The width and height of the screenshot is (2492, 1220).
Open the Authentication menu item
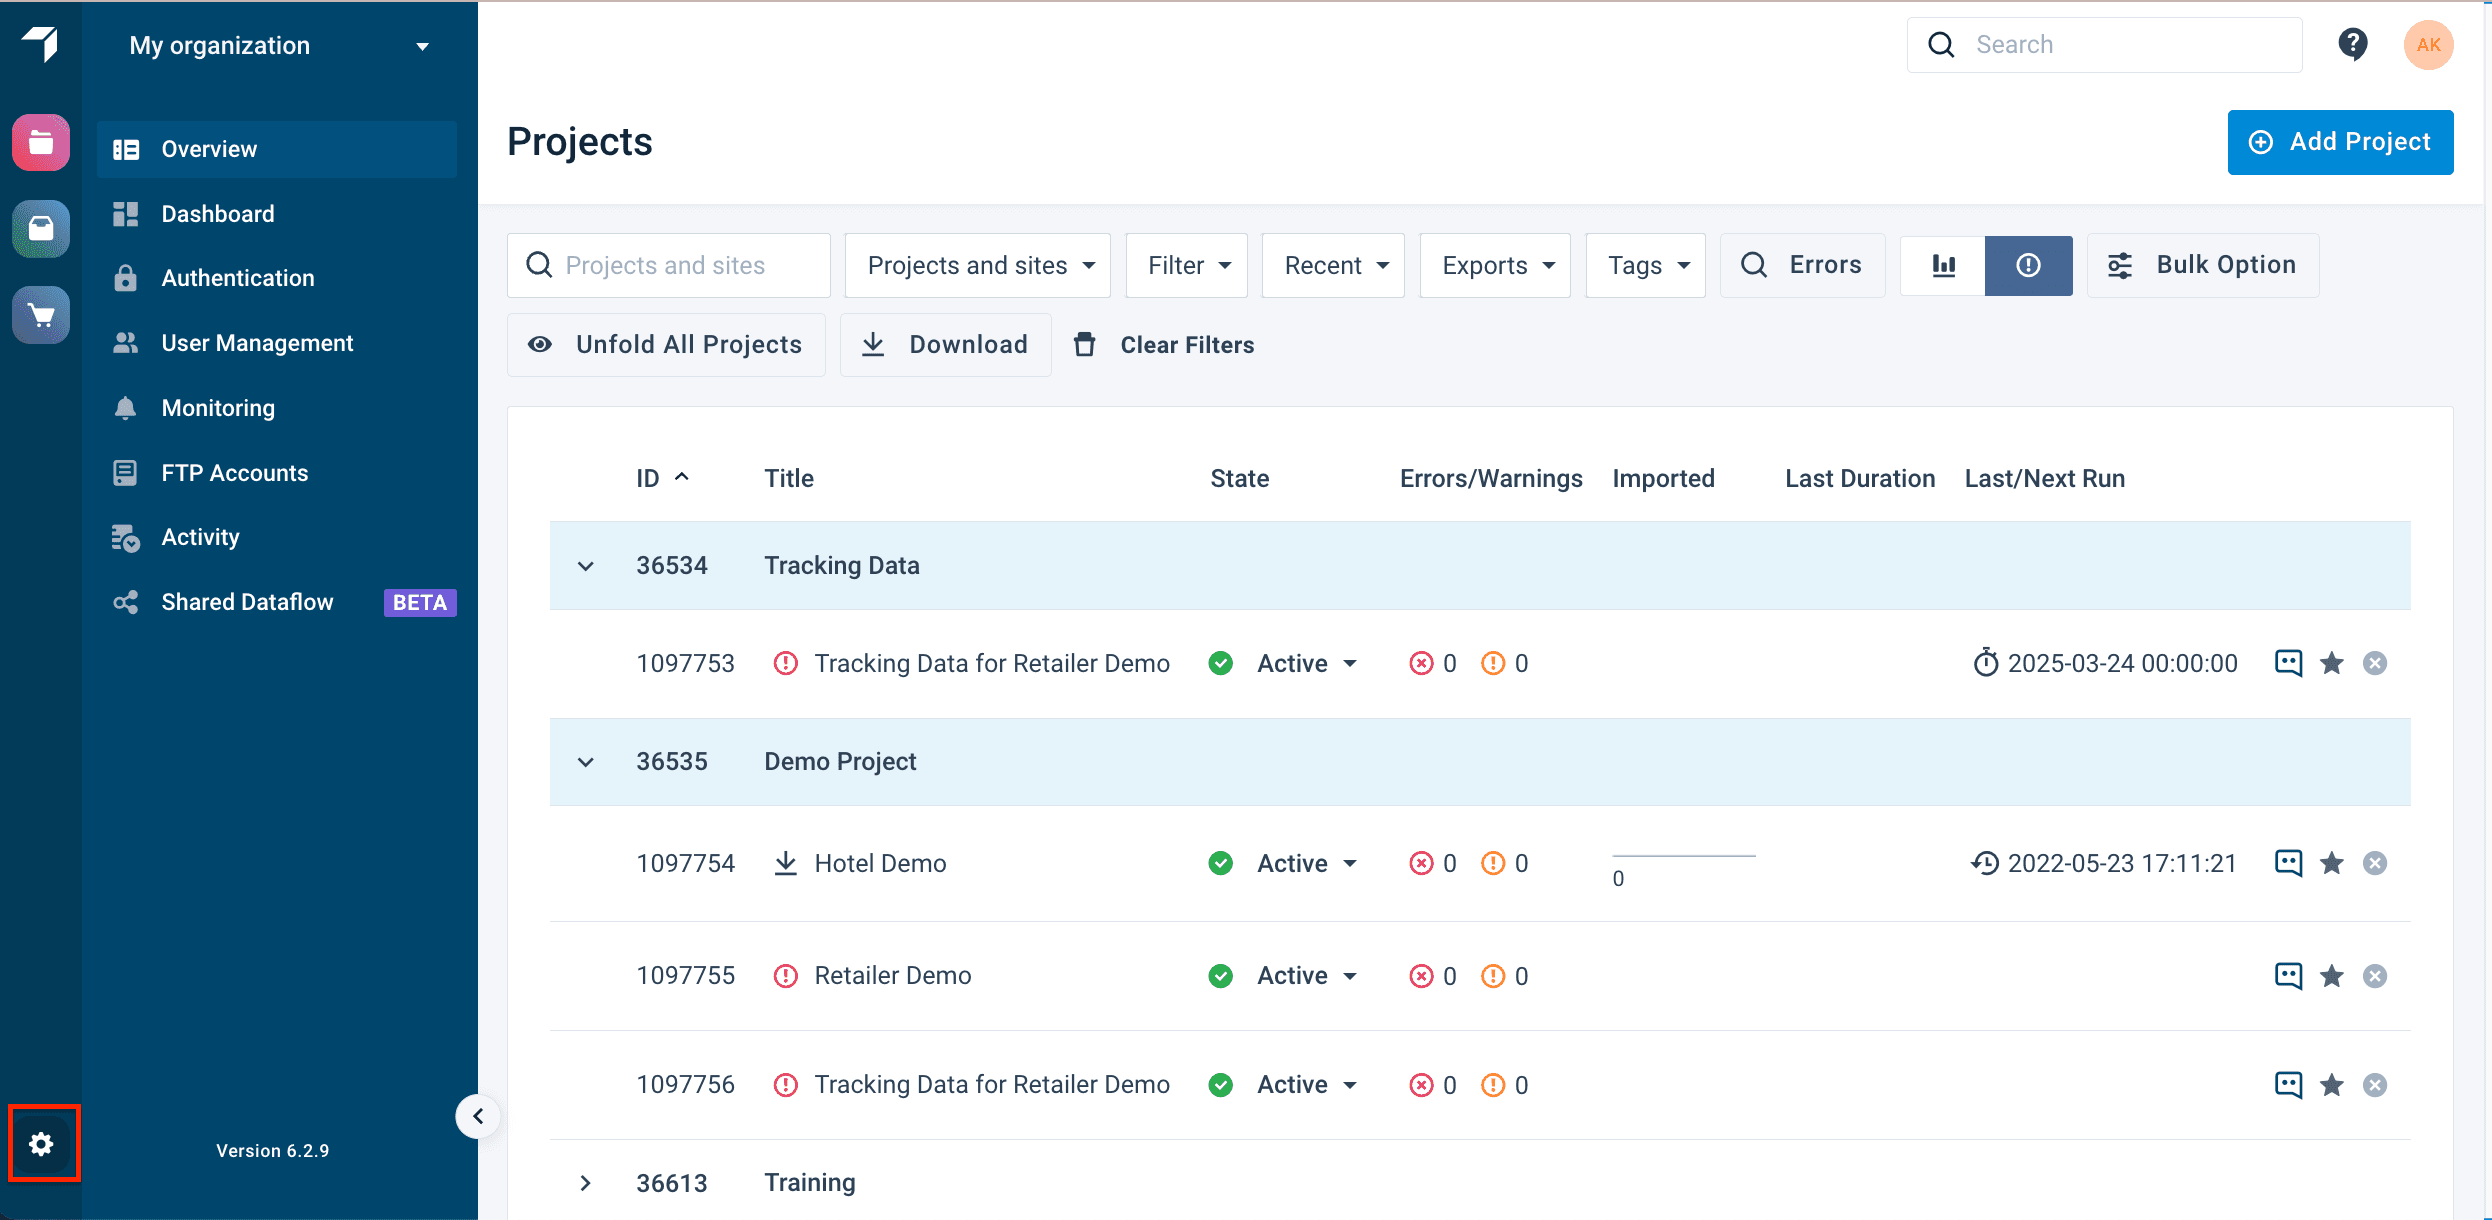[237, 278]
